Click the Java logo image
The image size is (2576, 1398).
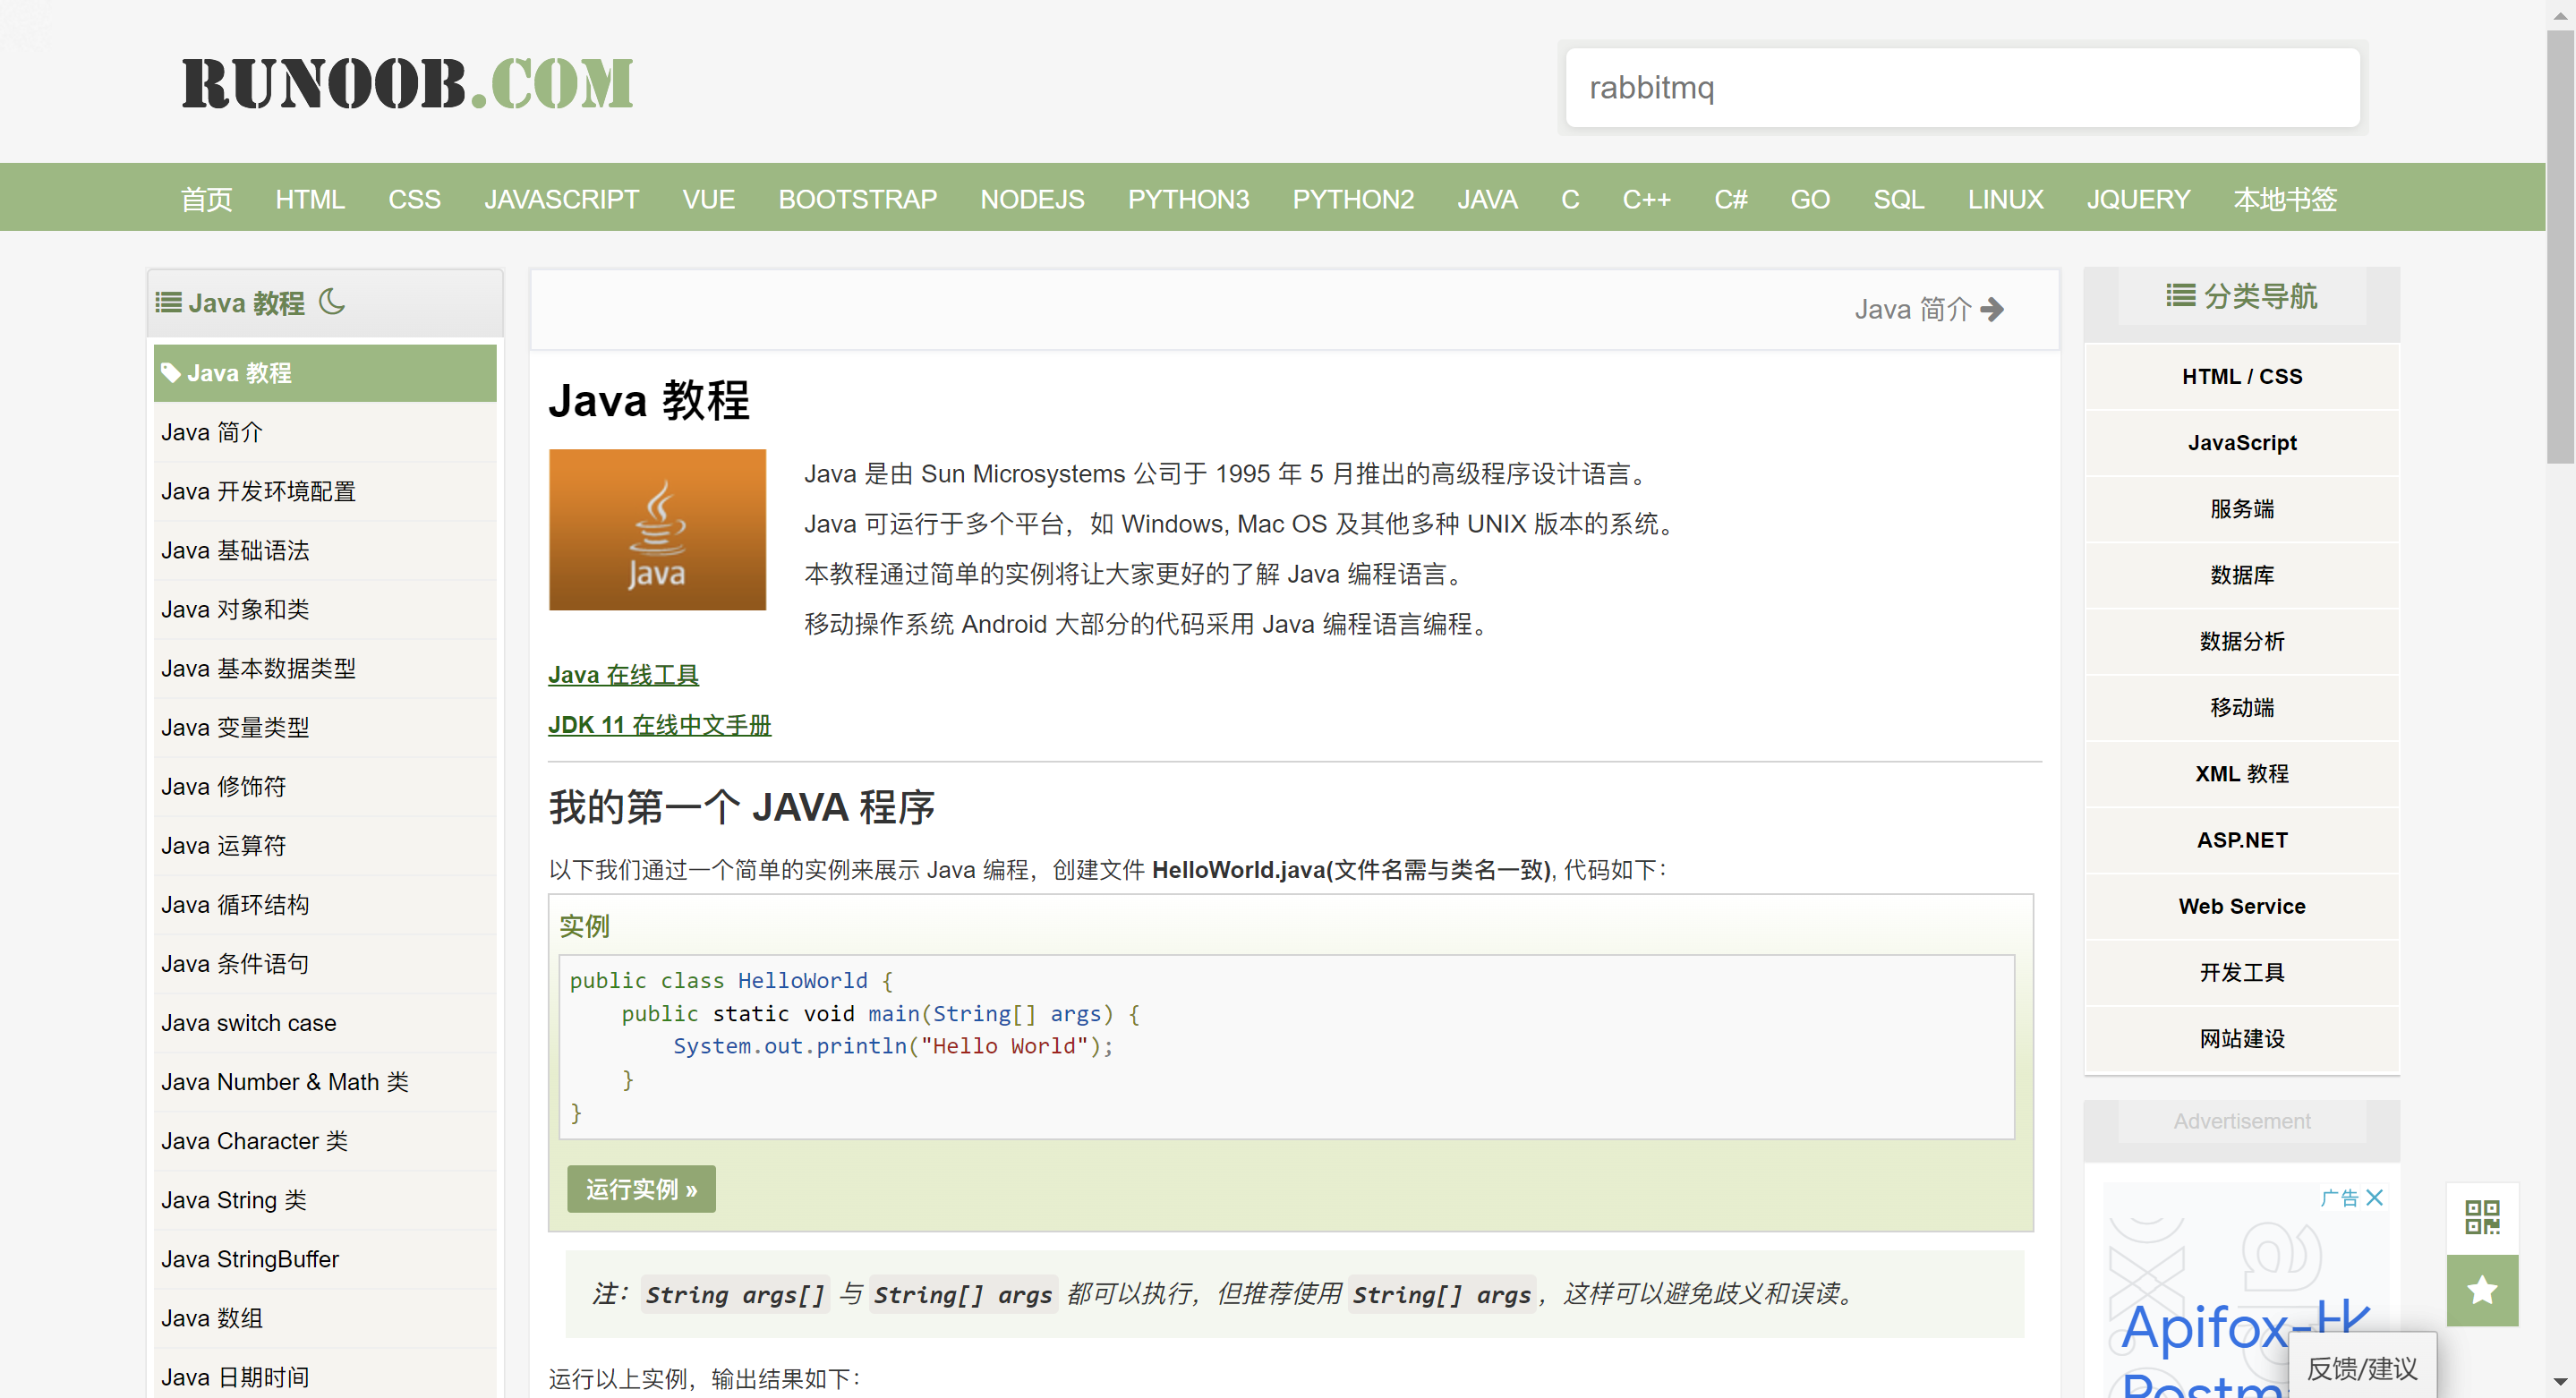(657, 529)
